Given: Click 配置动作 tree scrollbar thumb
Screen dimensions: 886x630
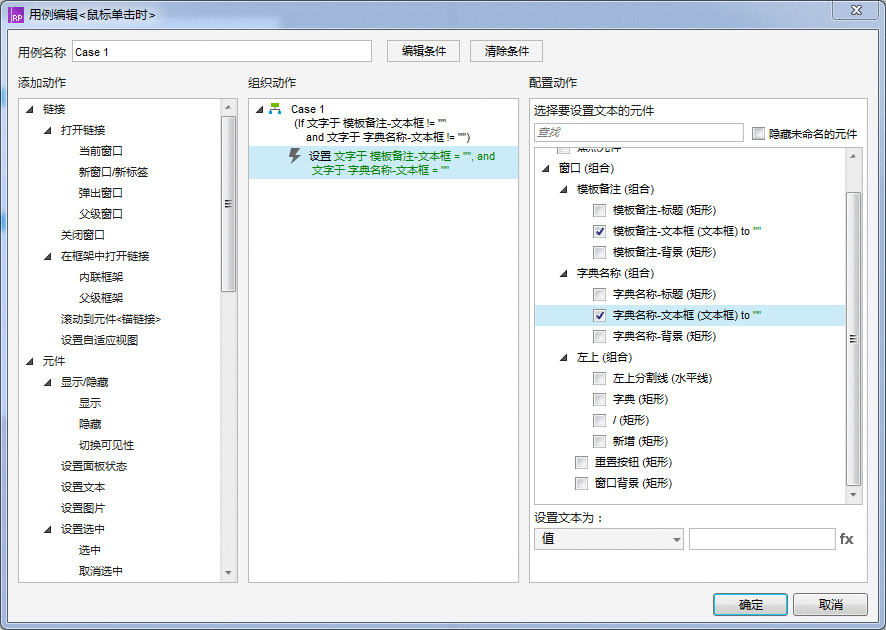Looking at the screenshot, I should (853, 338).
